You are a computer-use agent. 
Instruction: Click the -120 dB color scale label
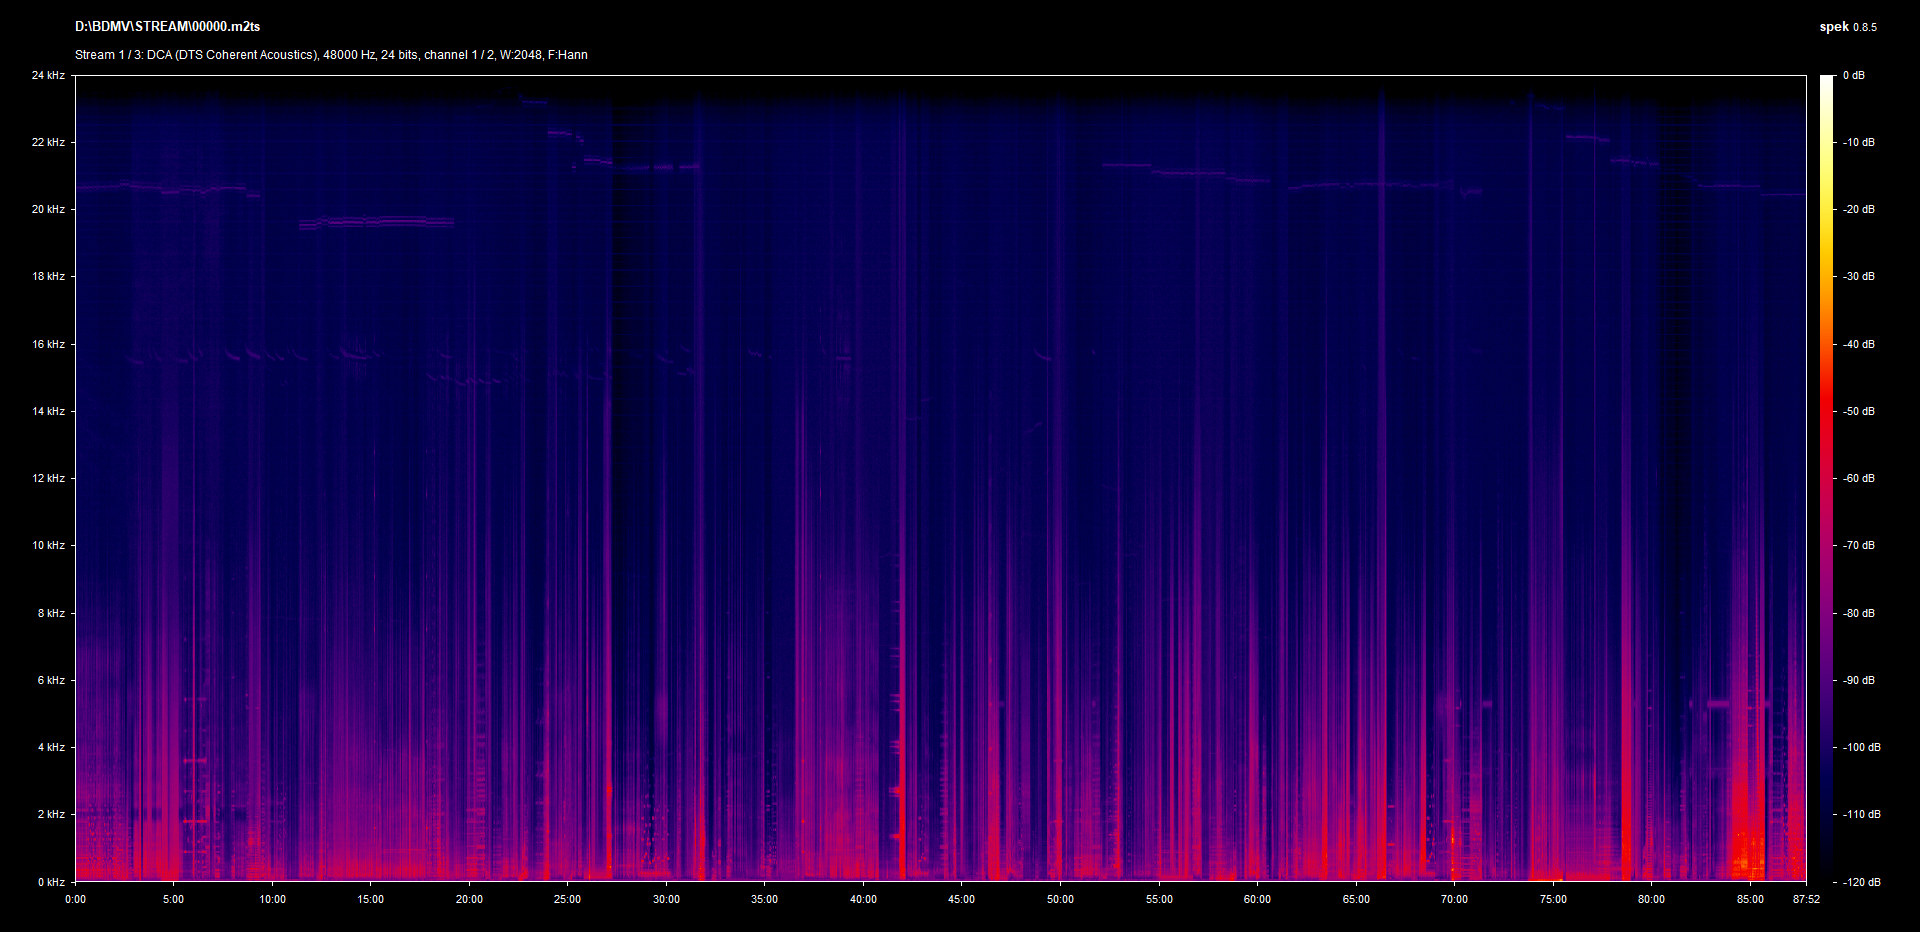click(x=1861, y=882)
